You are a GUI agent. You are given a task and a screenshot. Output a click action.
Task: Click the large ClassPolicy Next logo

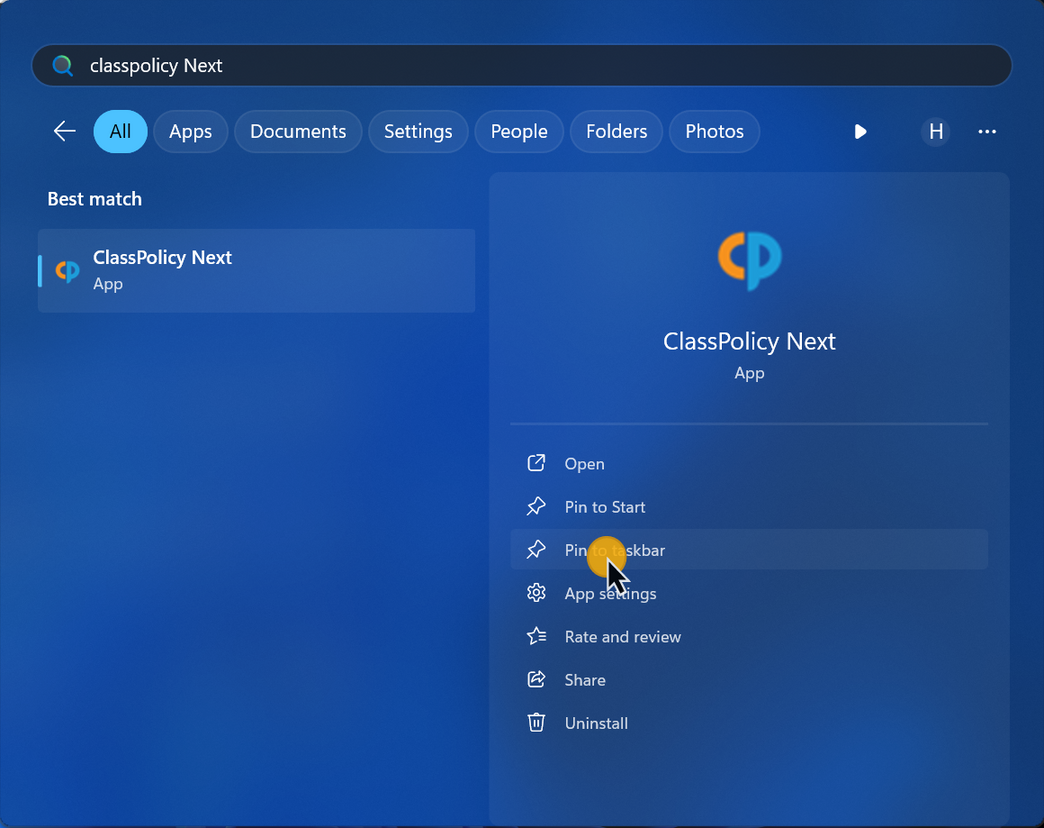(x=749, y=260)
